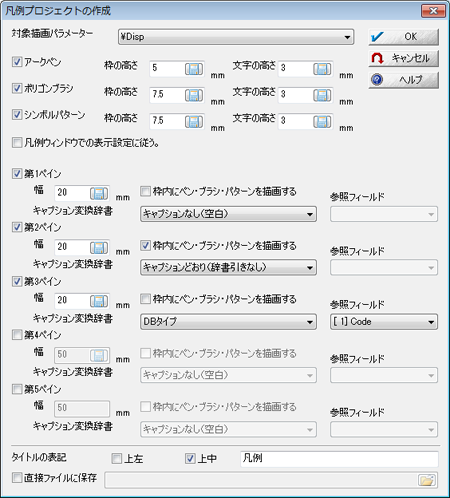
Task: Open calculator for ポリゴンブラシ 枠の高さ
Action: point(194,95)
